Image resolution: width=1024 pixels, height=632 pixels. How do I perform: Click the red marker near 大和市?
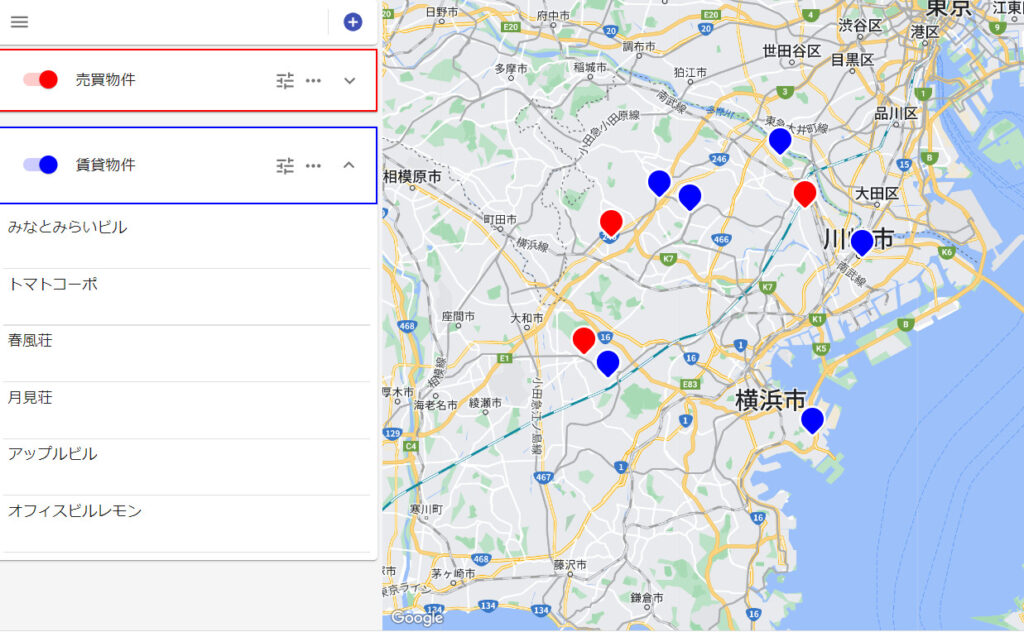tap(585, 340)
